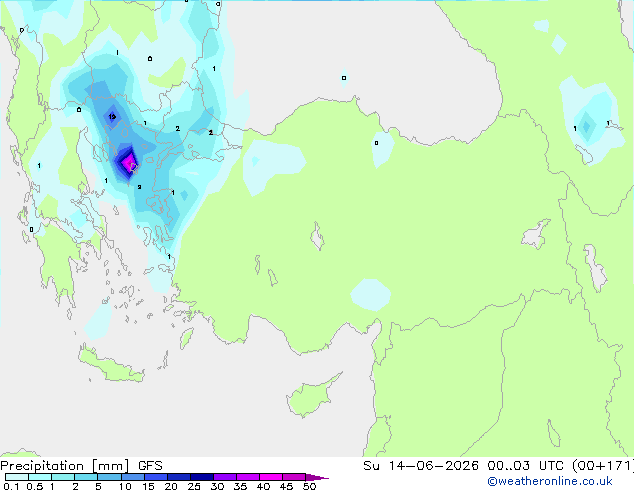The width and height of the screenshot is (634, 490).
Task: Choose the 40–45 mm magenta swatch
Action: (x=271, y=477)
